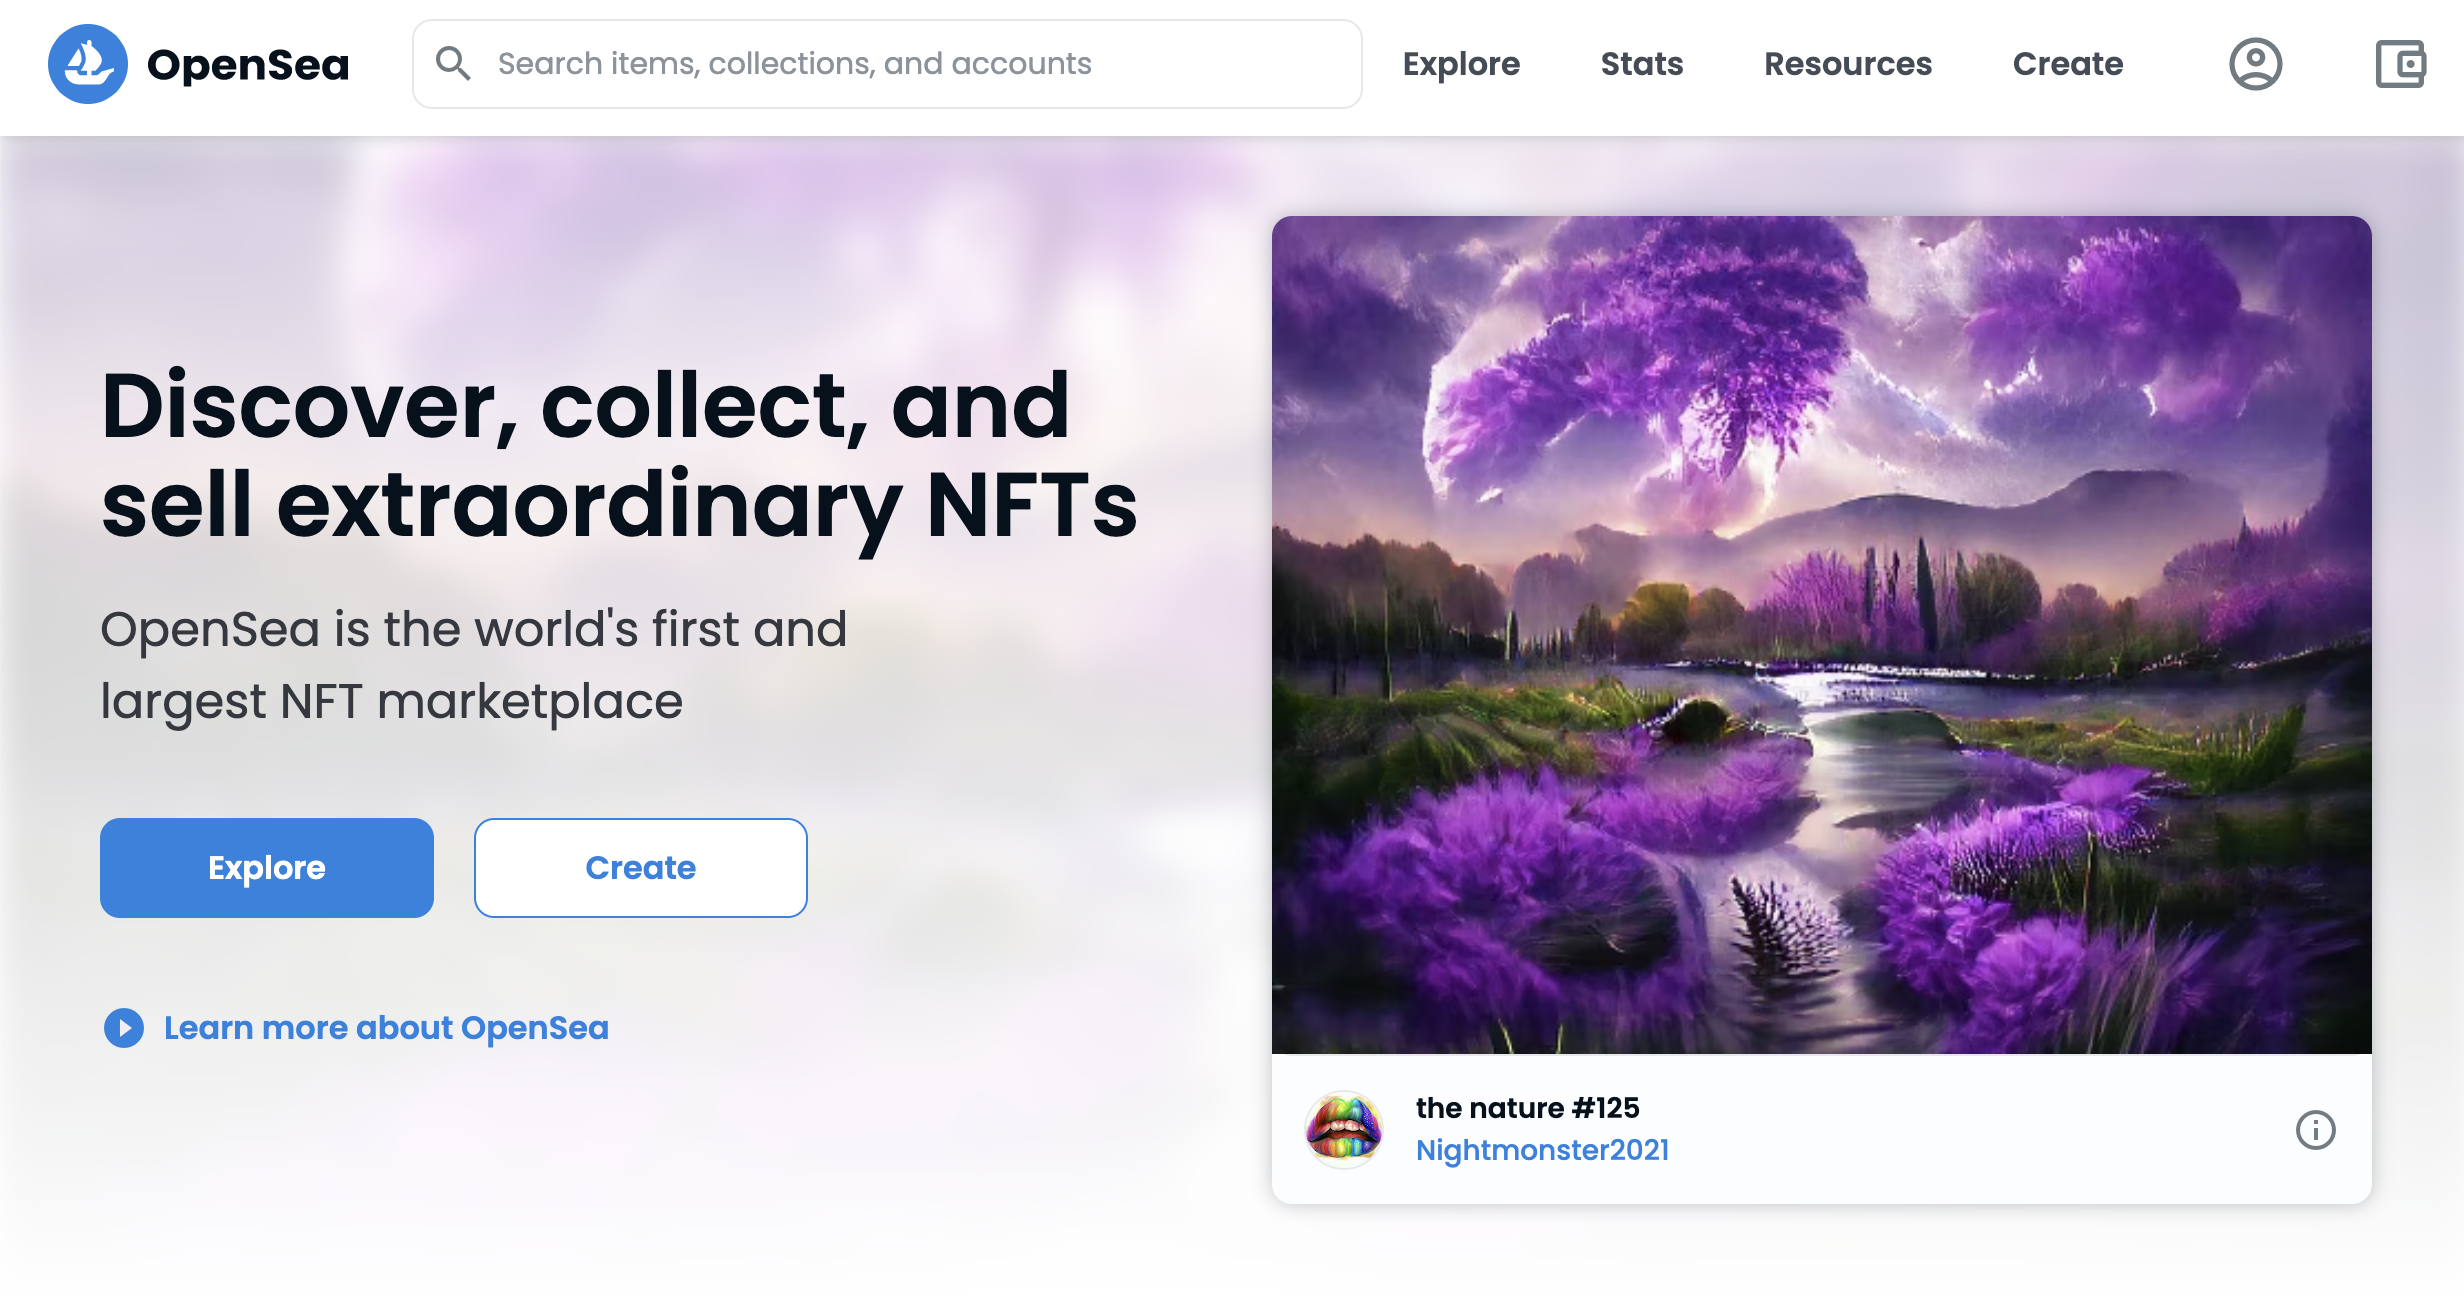
Task: Click the nature #125 title
Action: 1528,1108
